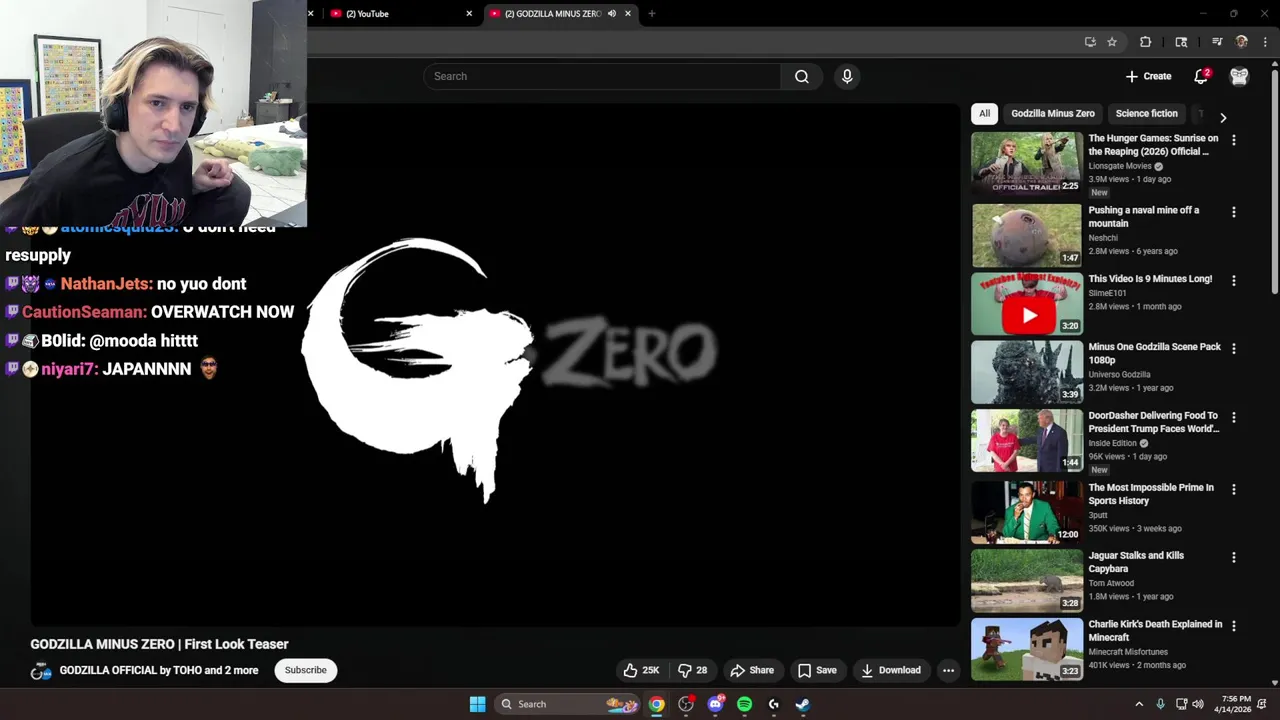Open options menu for Hunger Games trailer

tap(1234, 141)
